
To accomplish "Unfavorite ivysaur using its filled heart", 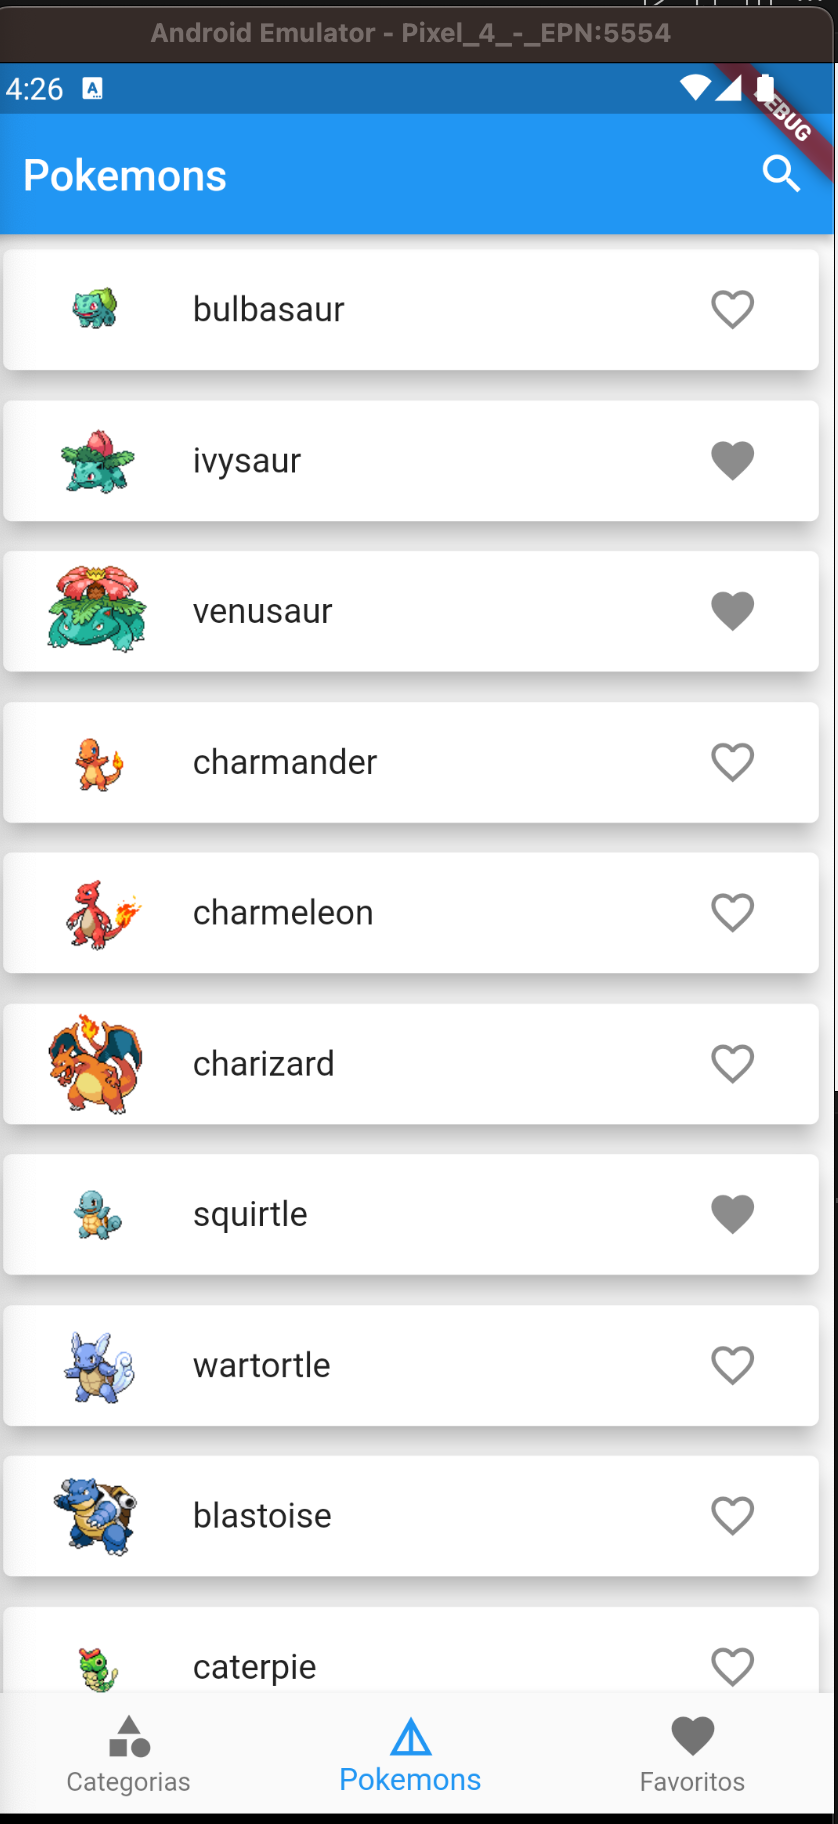I will 732,460.
